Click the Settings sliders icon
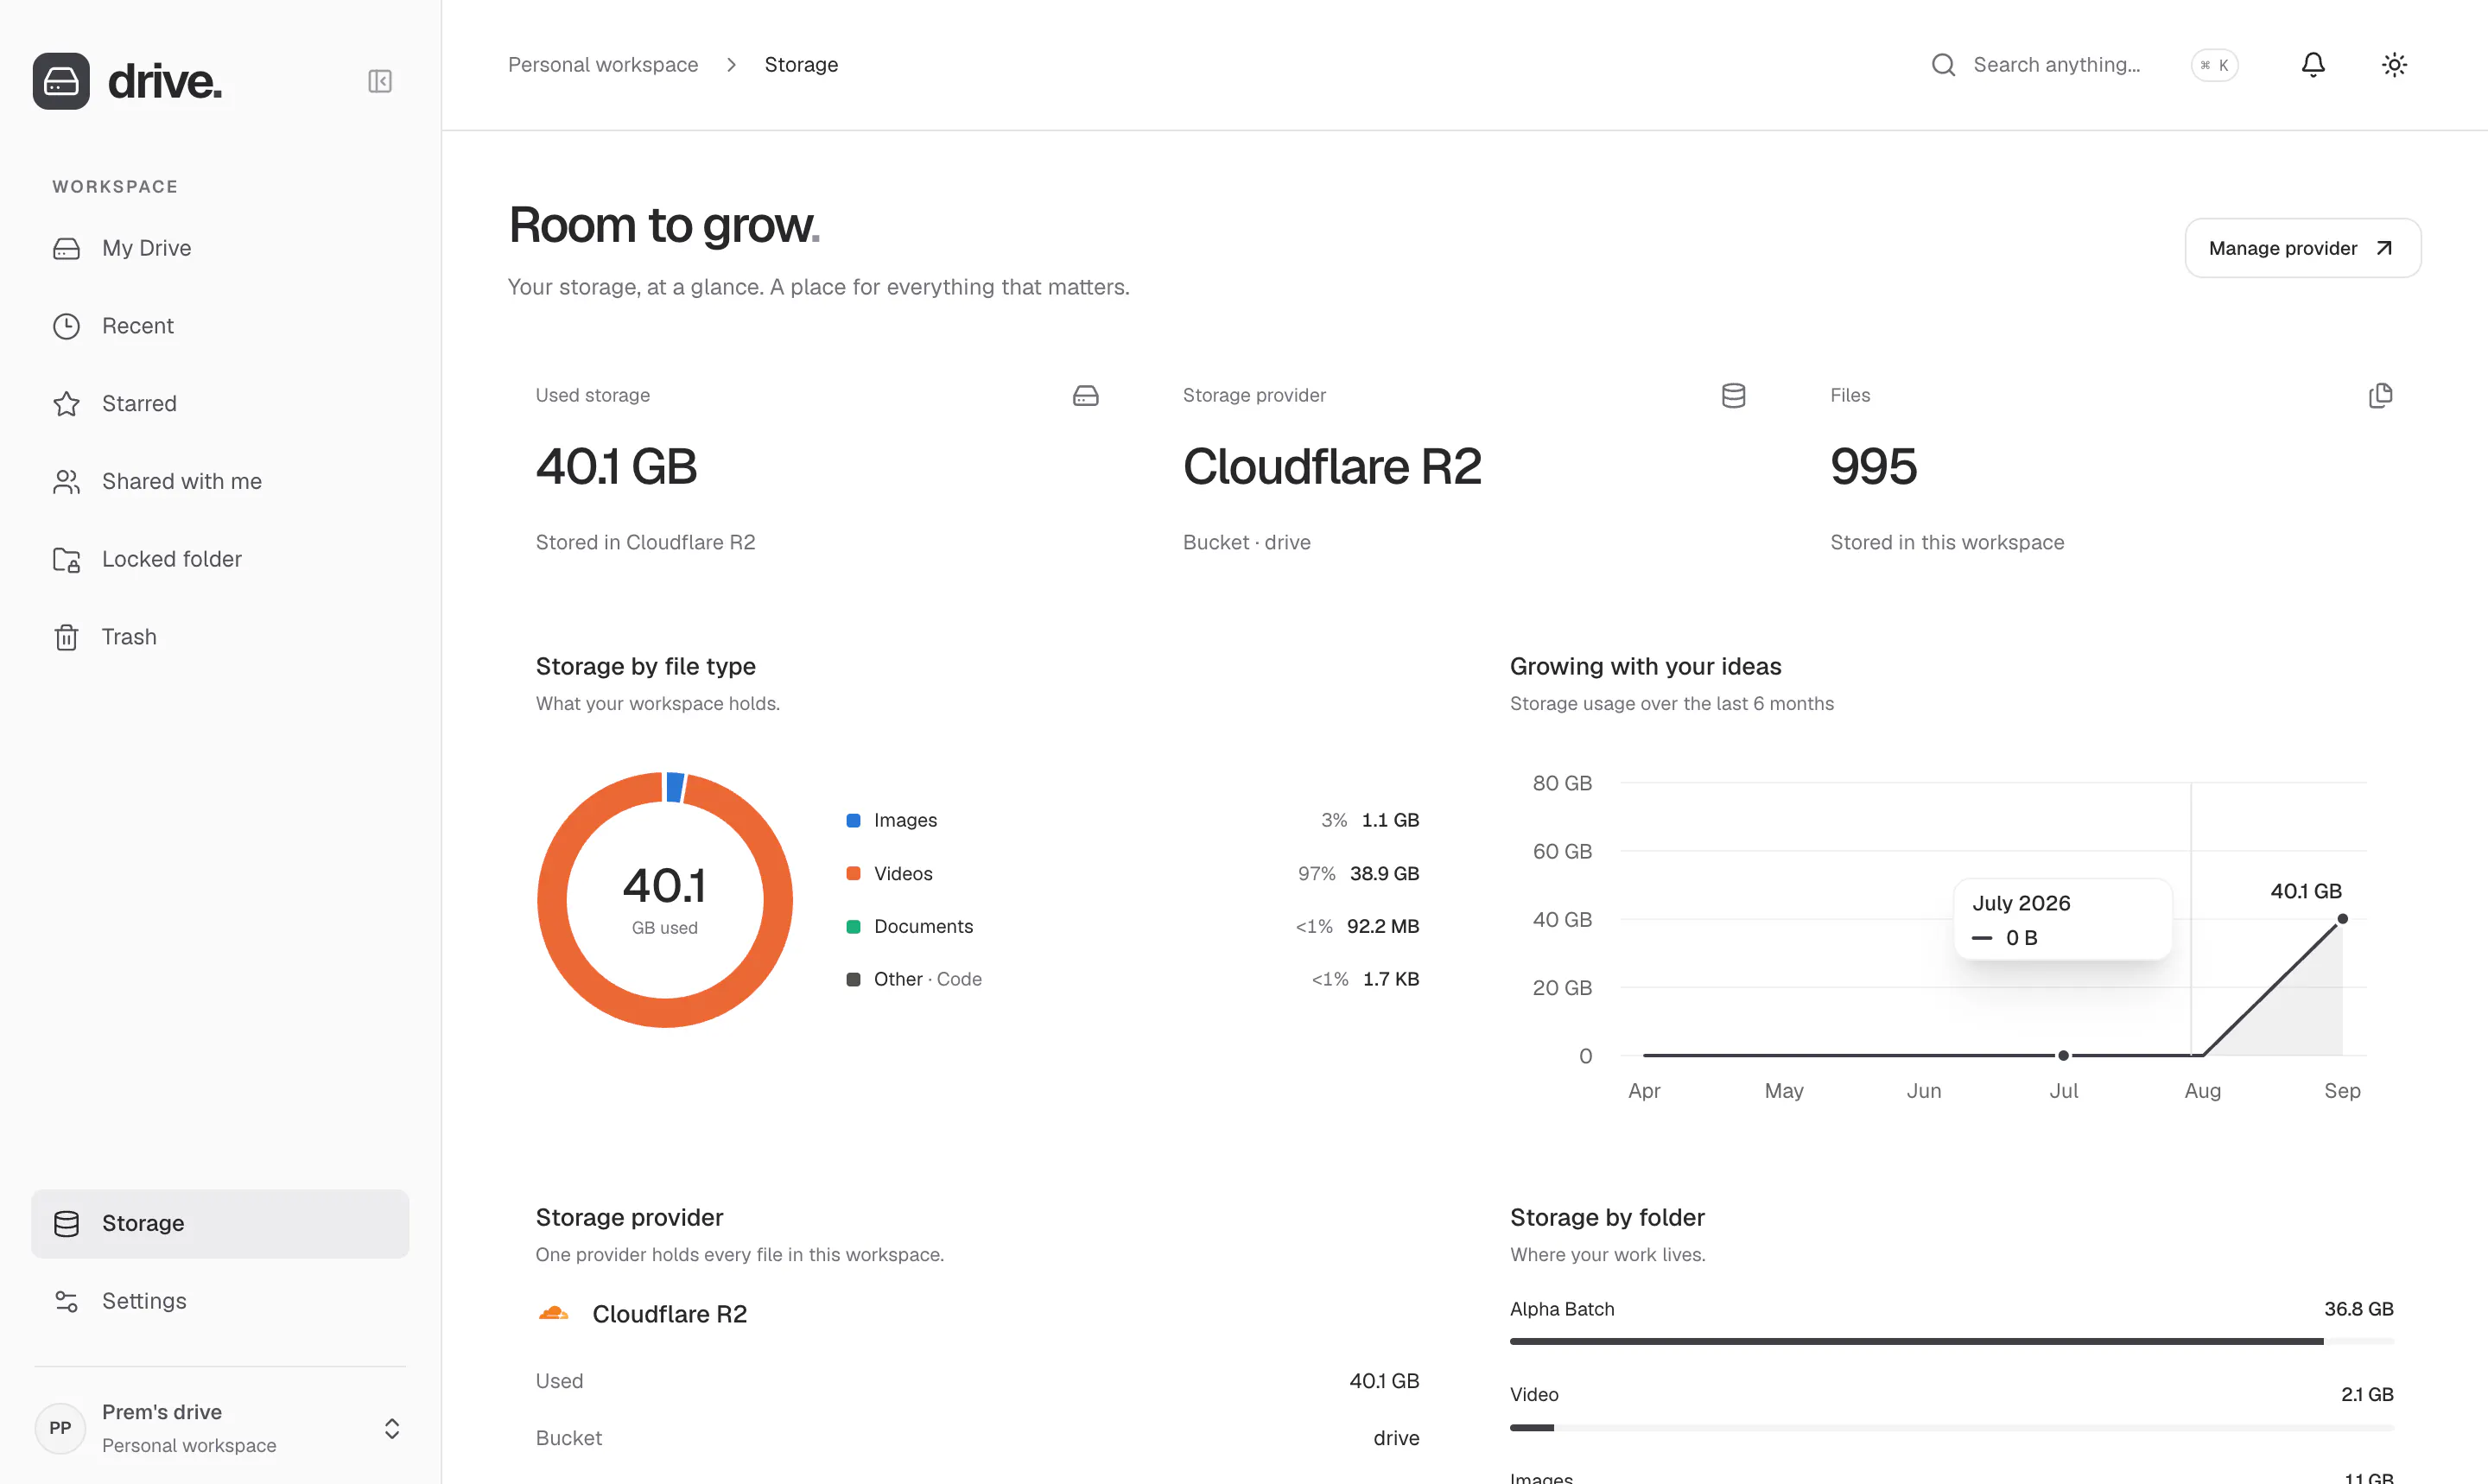 66,1301
